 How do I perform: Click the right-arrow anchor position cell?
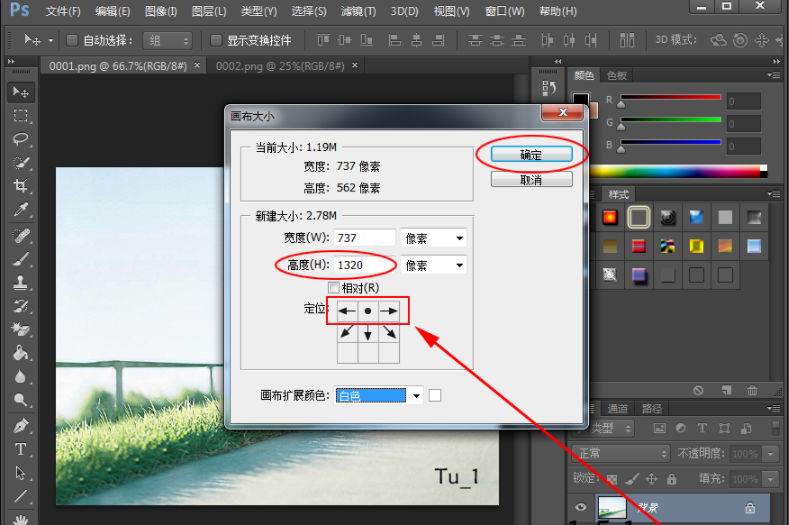(x=389, y=311)
